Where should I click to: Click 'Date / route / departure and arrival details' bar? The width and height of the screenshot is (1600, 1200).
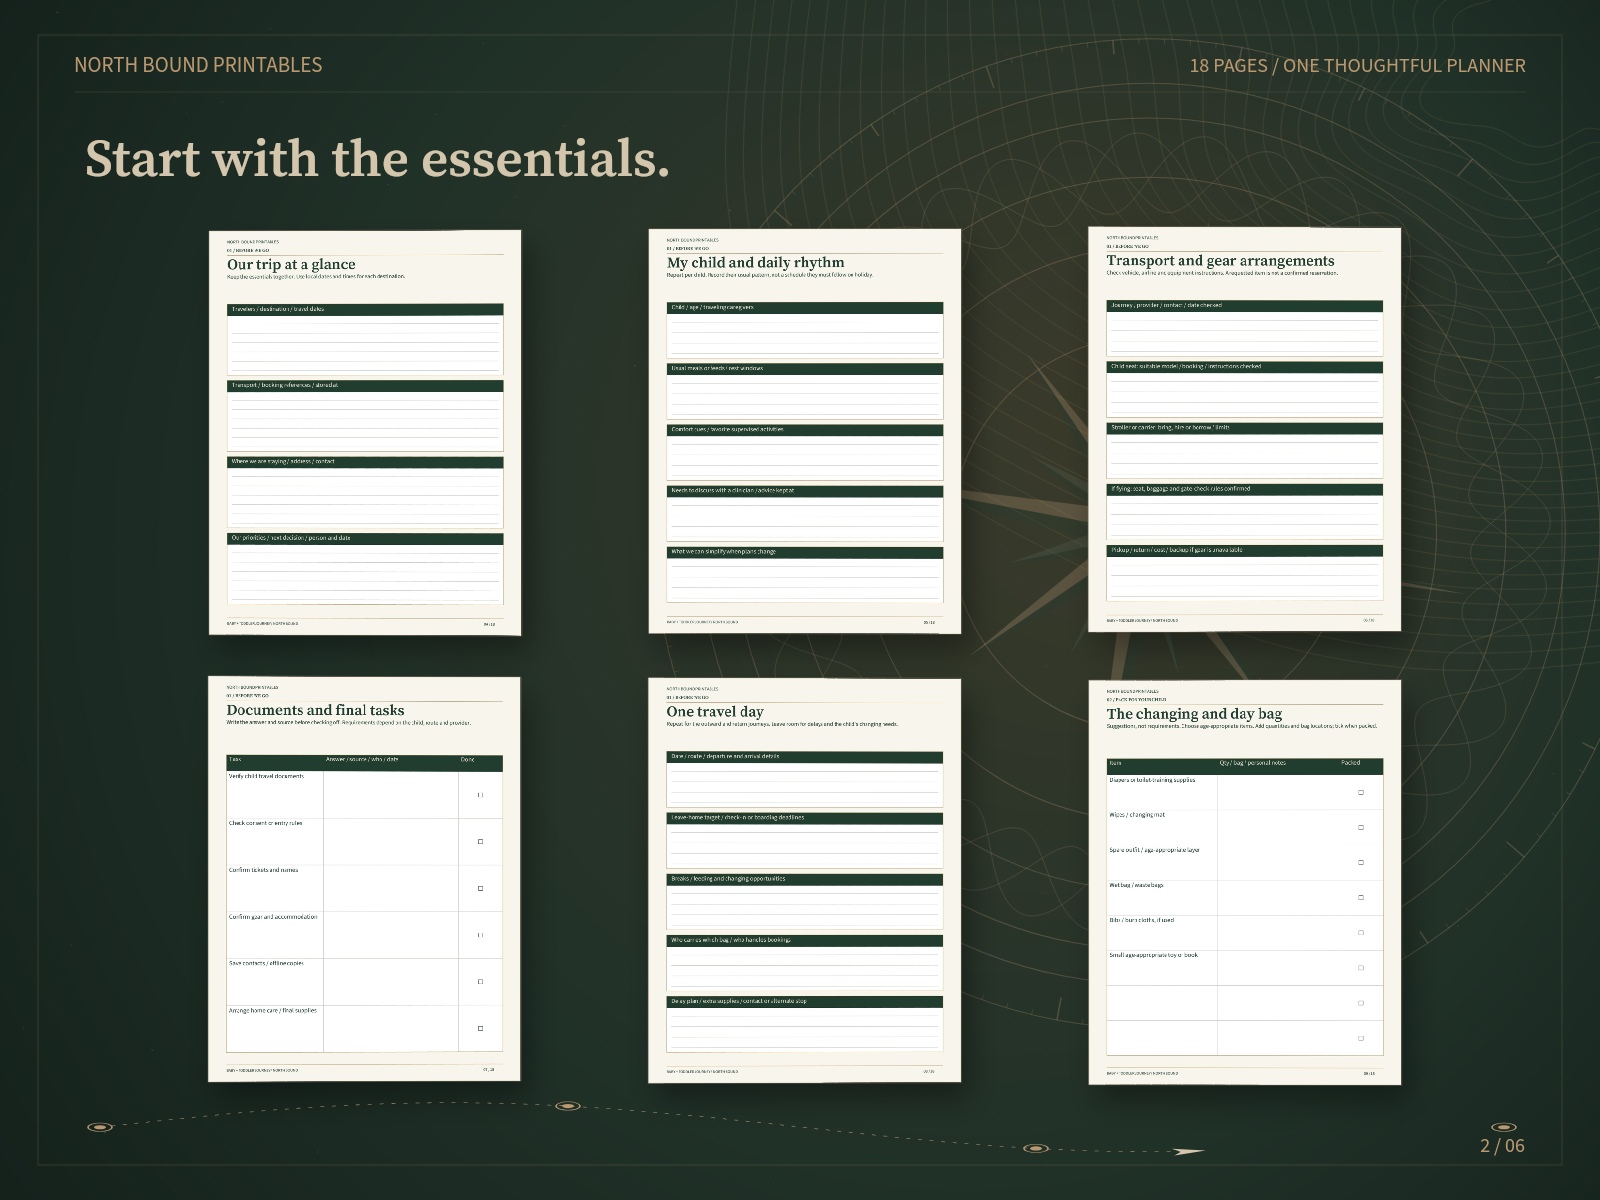(x=805, y=756)
